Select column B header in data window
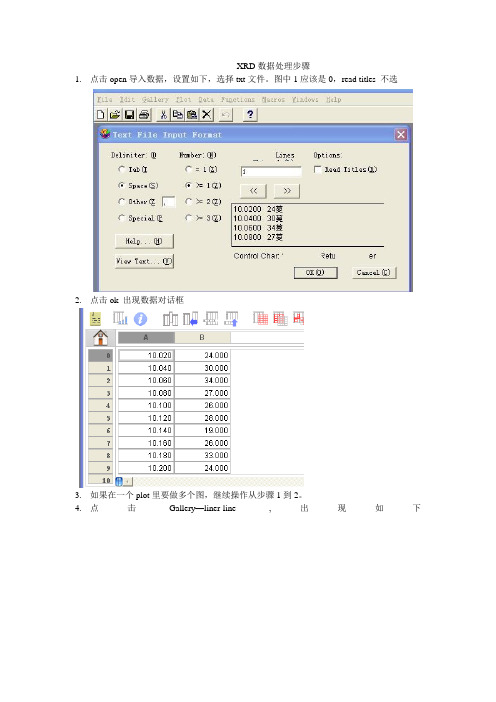The image size is (496, 702). pos(202,338)
